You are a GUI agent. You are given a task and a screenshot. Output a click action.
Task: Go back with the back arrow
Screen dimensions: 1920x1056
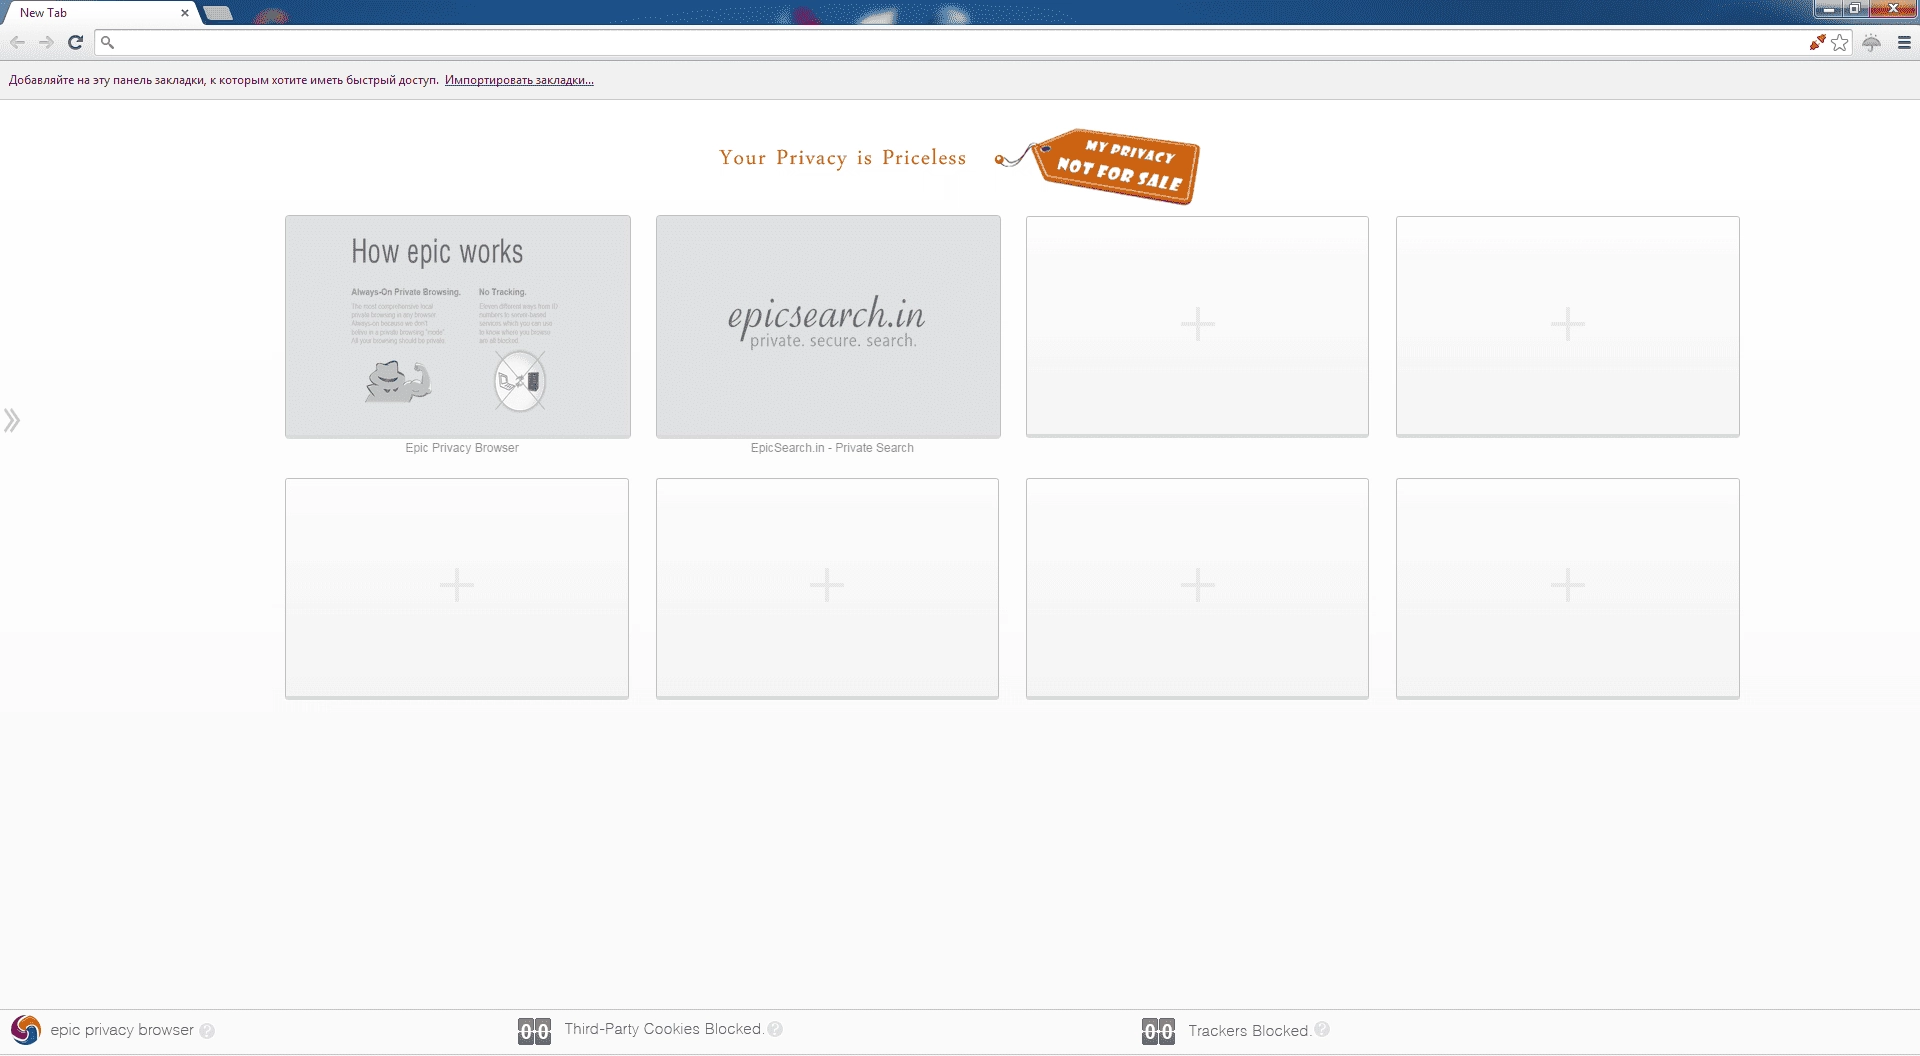point(17,42)
